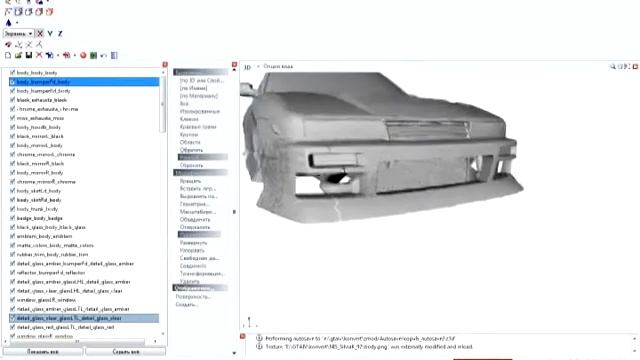Open the Экранные axis coordinate dropdown

pyautogui.click(x=18, y=33)
